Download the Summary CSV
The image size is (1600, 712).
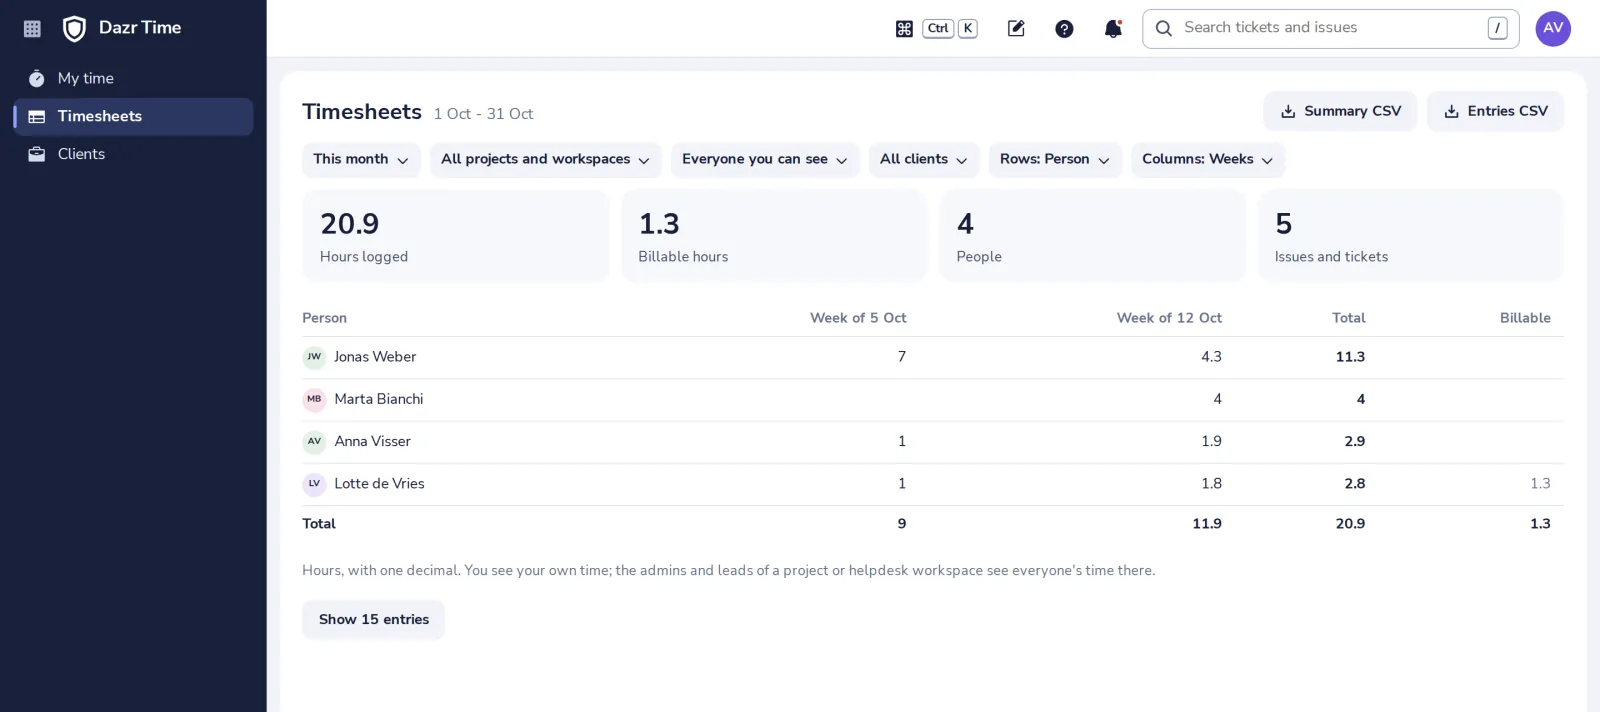[x=1340, y=111]
